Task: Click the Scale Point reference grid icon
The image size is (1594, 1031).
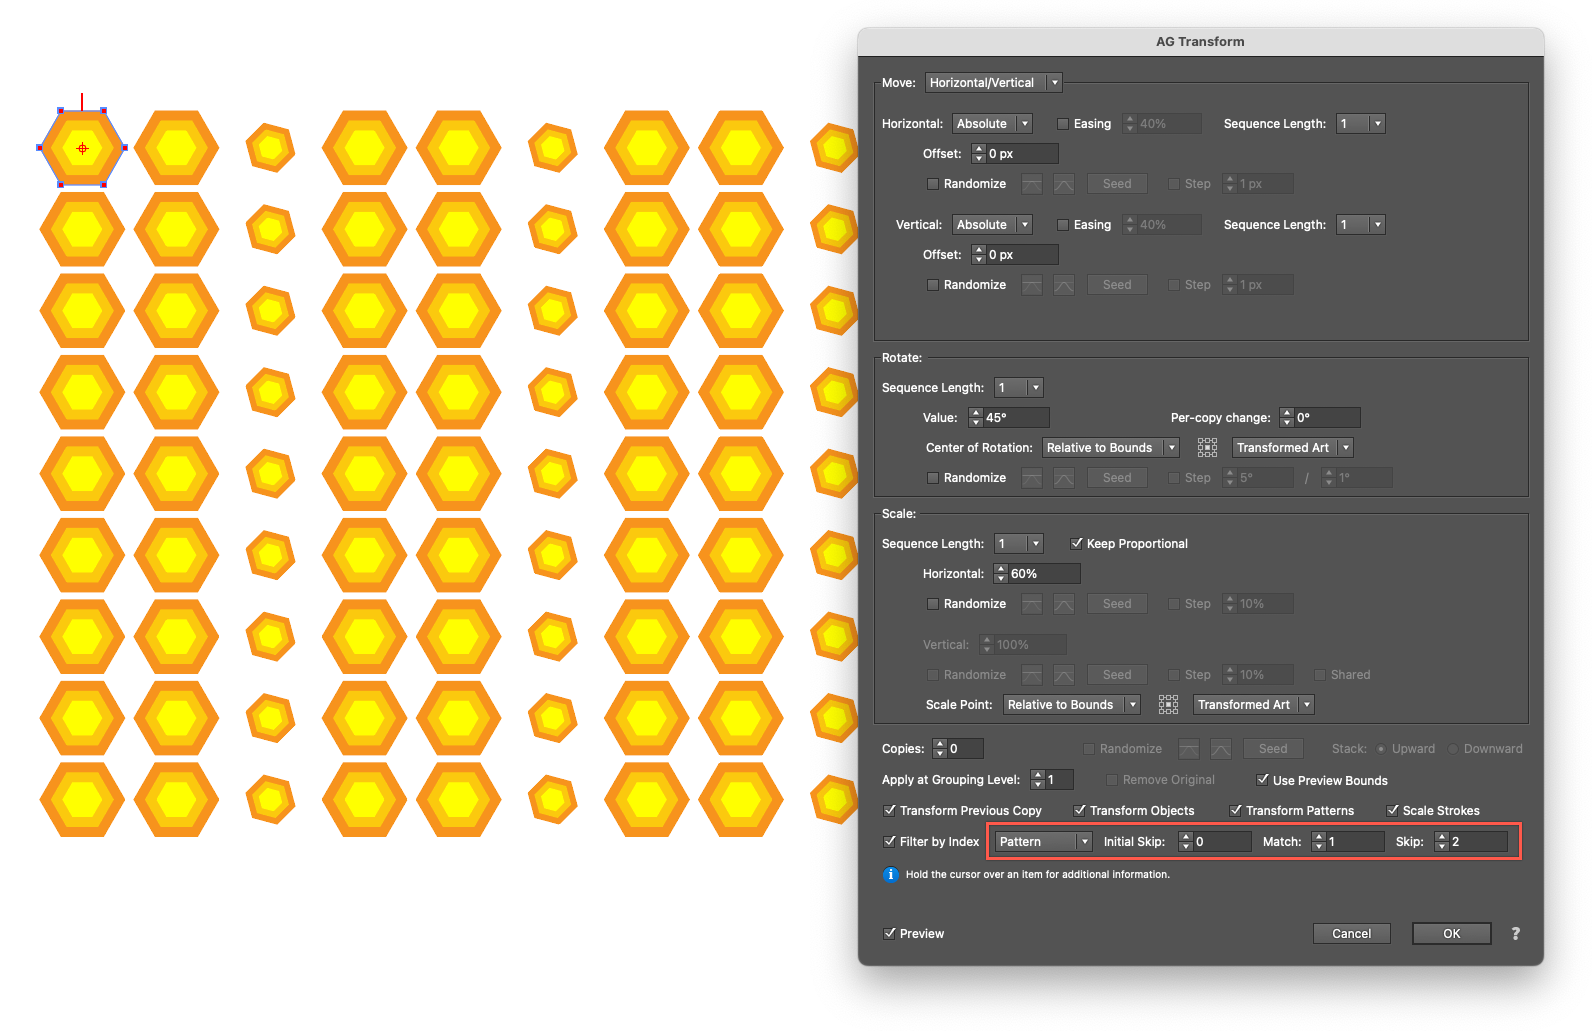Action: pyautogui.click(x=1168, y=705)
